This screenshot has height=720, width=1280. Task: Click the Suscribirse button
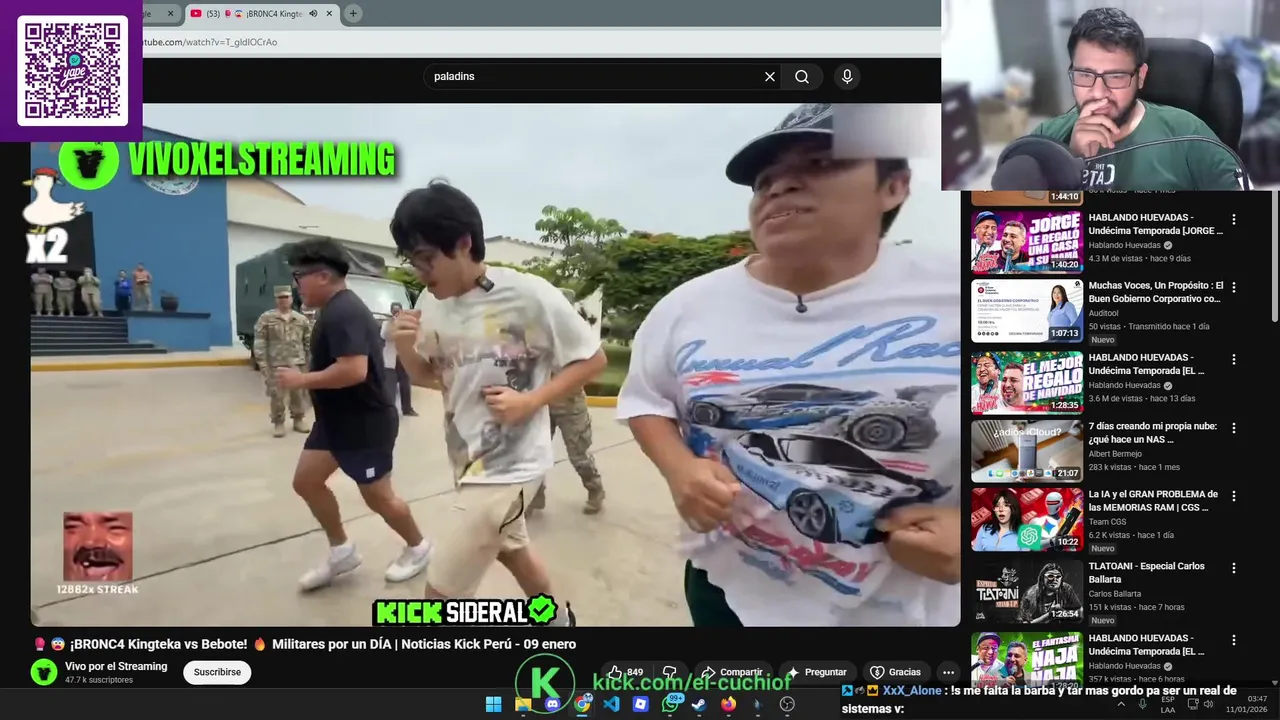(x=217, y=672)
